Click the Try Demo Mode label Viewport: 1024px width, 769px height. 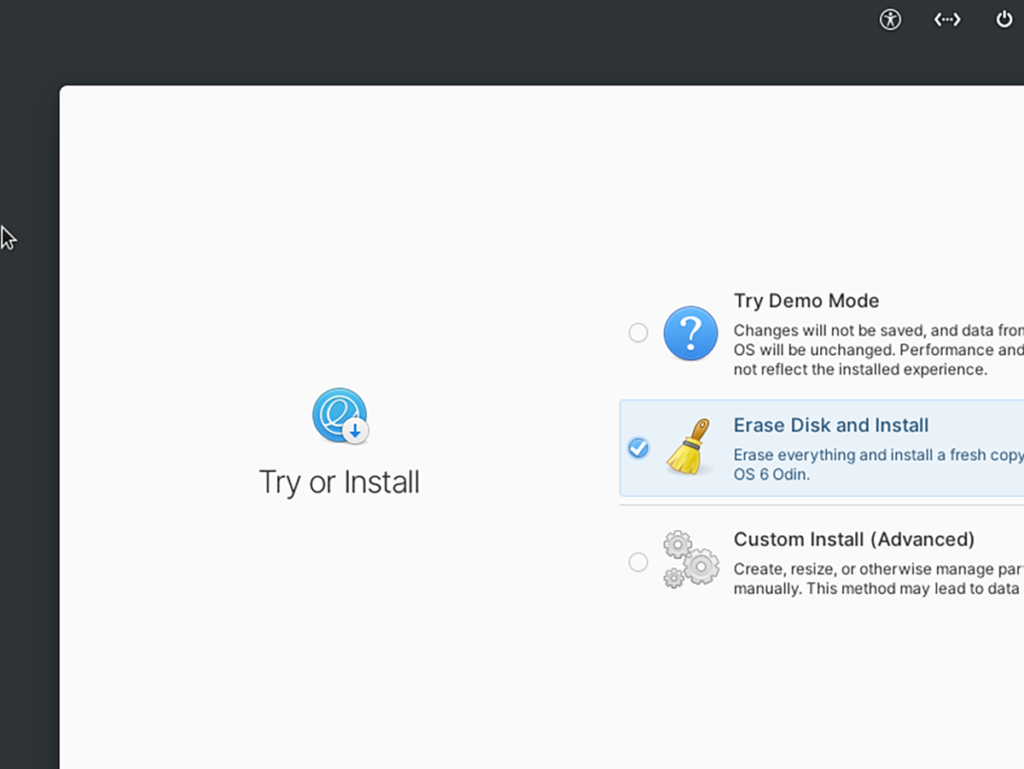tap(806, 300)
